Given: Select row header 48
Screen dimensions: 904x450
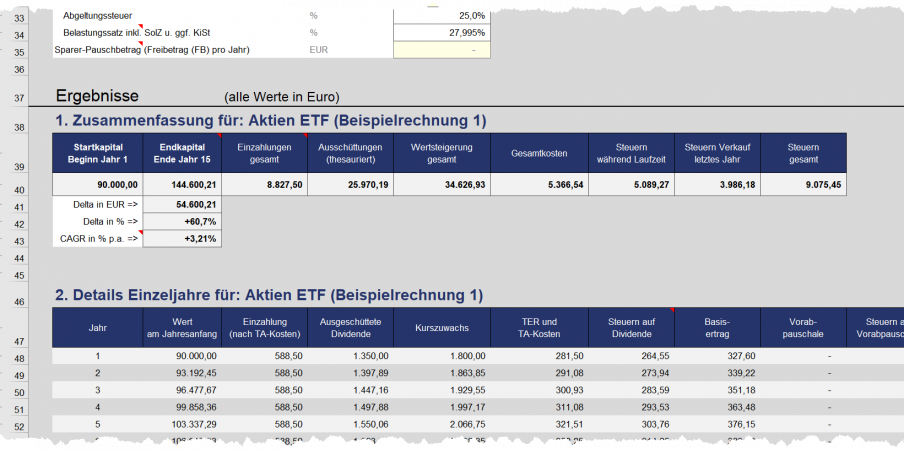Looking at the screenshot, I should [x=19, y=358].
